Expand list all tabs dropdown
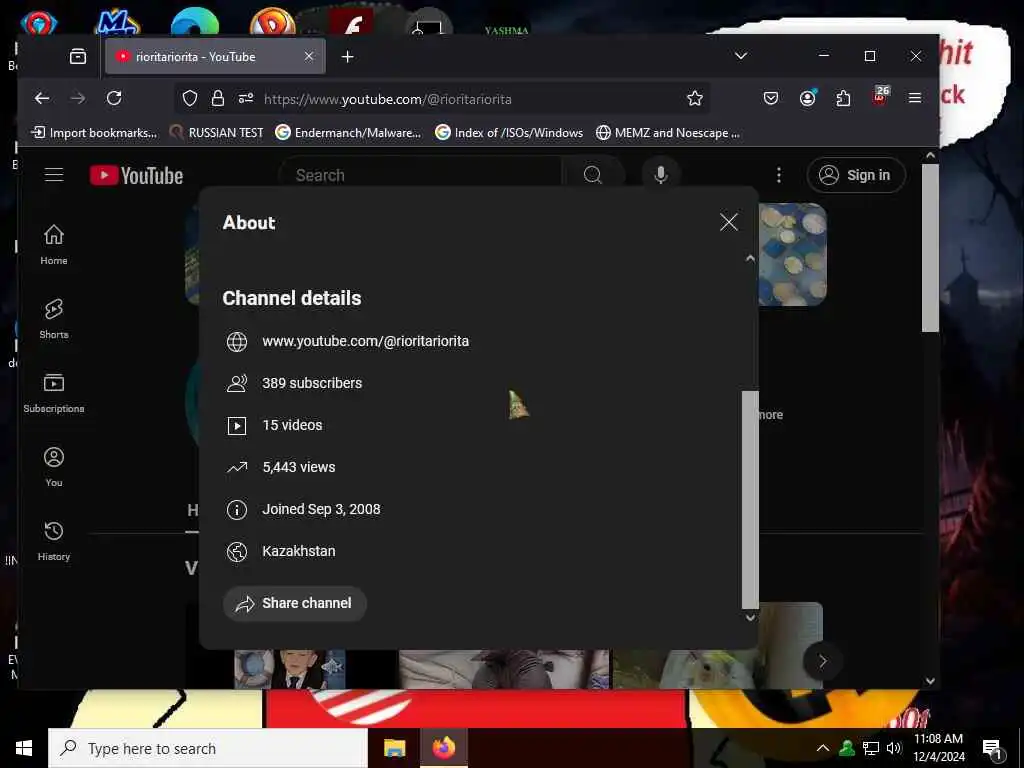Viewport: 1024px width, 768px height. [x=741, y=56]
